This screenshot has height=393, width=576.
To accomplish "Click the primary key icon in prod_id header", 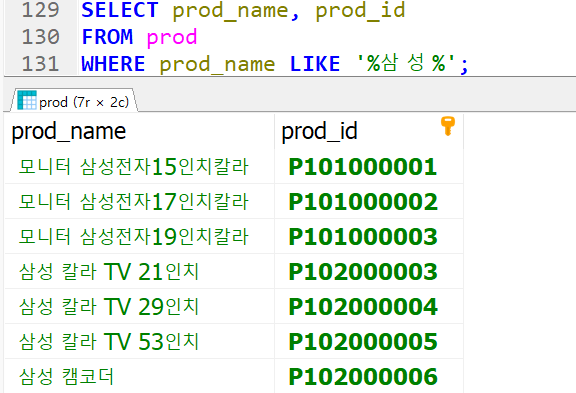I will 448,126.
